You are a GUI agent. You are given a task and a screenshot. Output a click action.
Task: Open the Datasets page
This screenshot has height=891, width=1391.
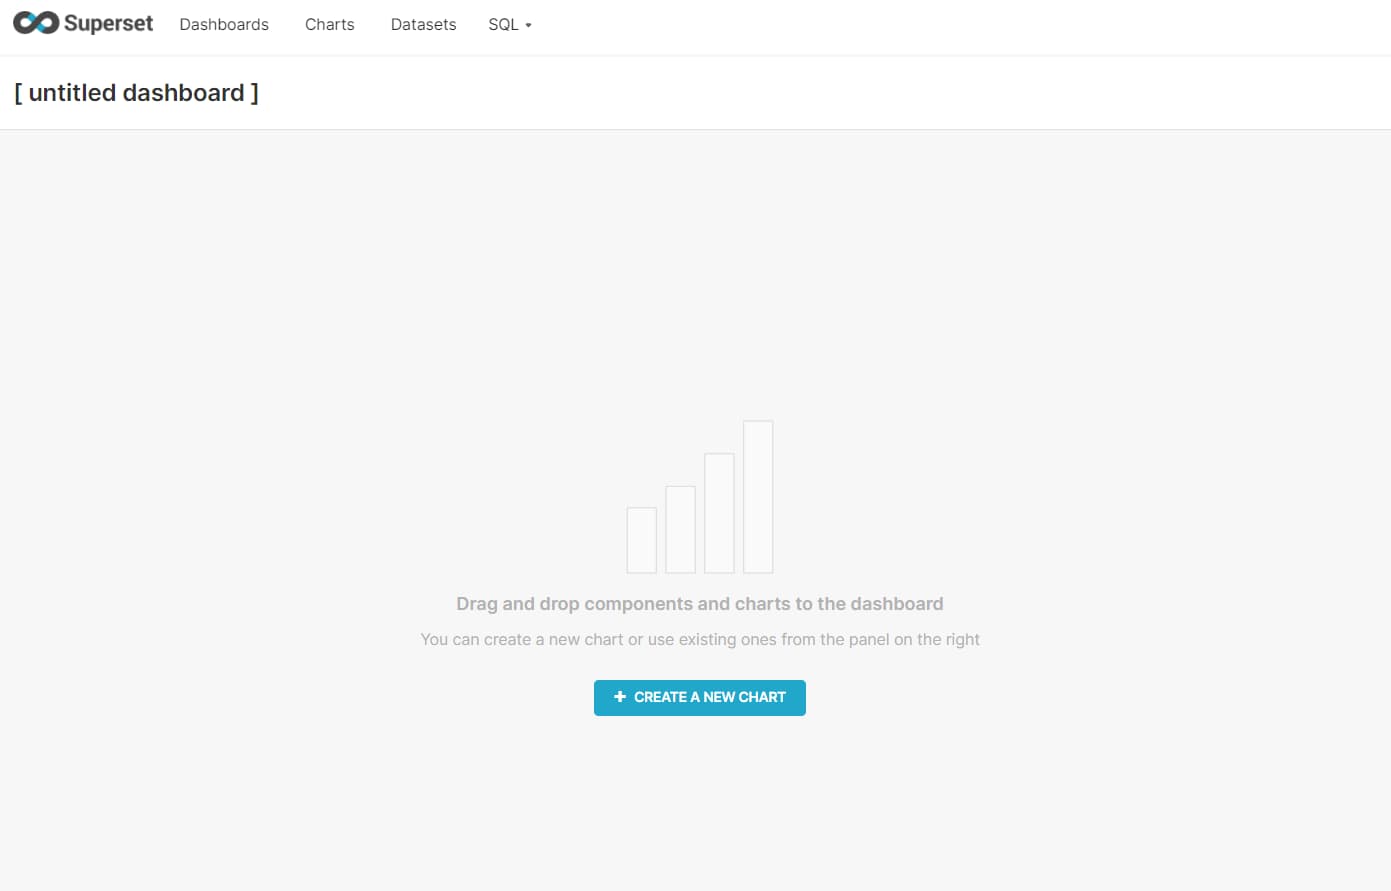point(423,24)
